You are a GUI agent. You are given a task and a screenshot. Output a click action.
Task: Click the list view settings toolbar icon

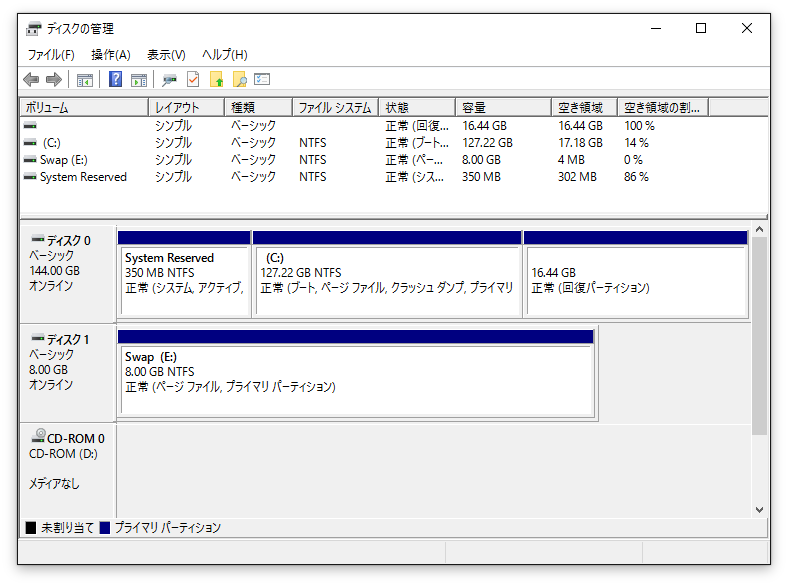(262, 79)
